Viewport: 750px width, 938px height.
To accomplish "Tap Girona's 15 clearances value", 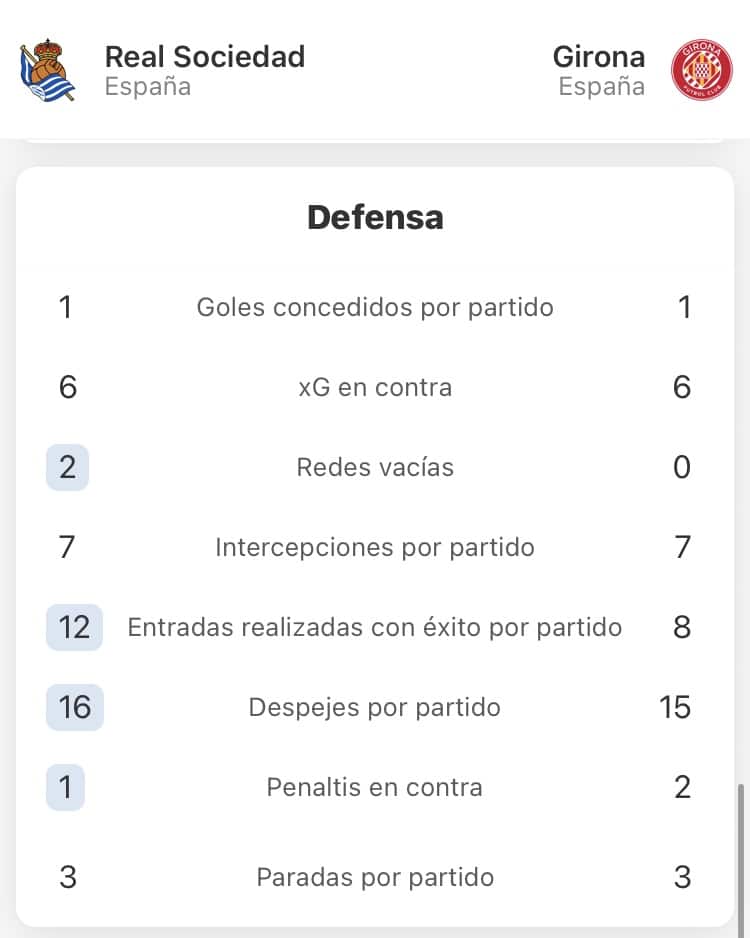I will 675,707.
